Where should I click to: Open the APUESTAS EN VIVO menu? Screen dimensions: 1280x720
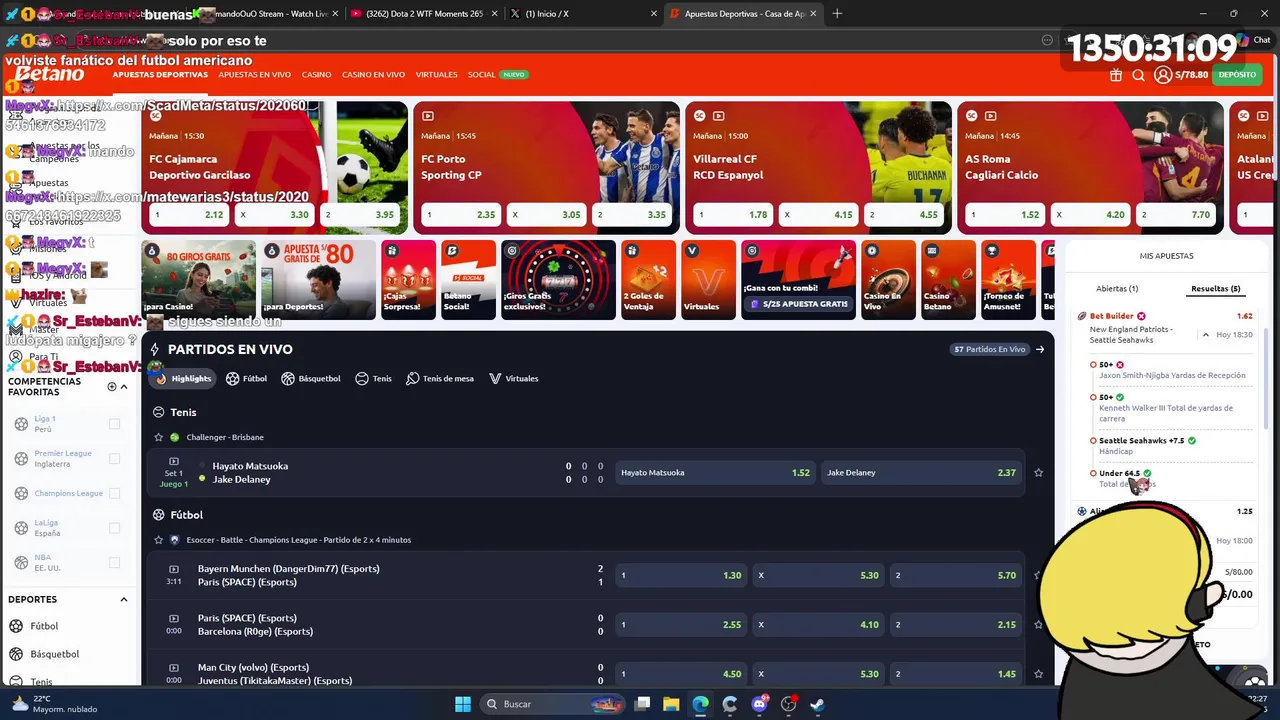click(x=254, y=75)
